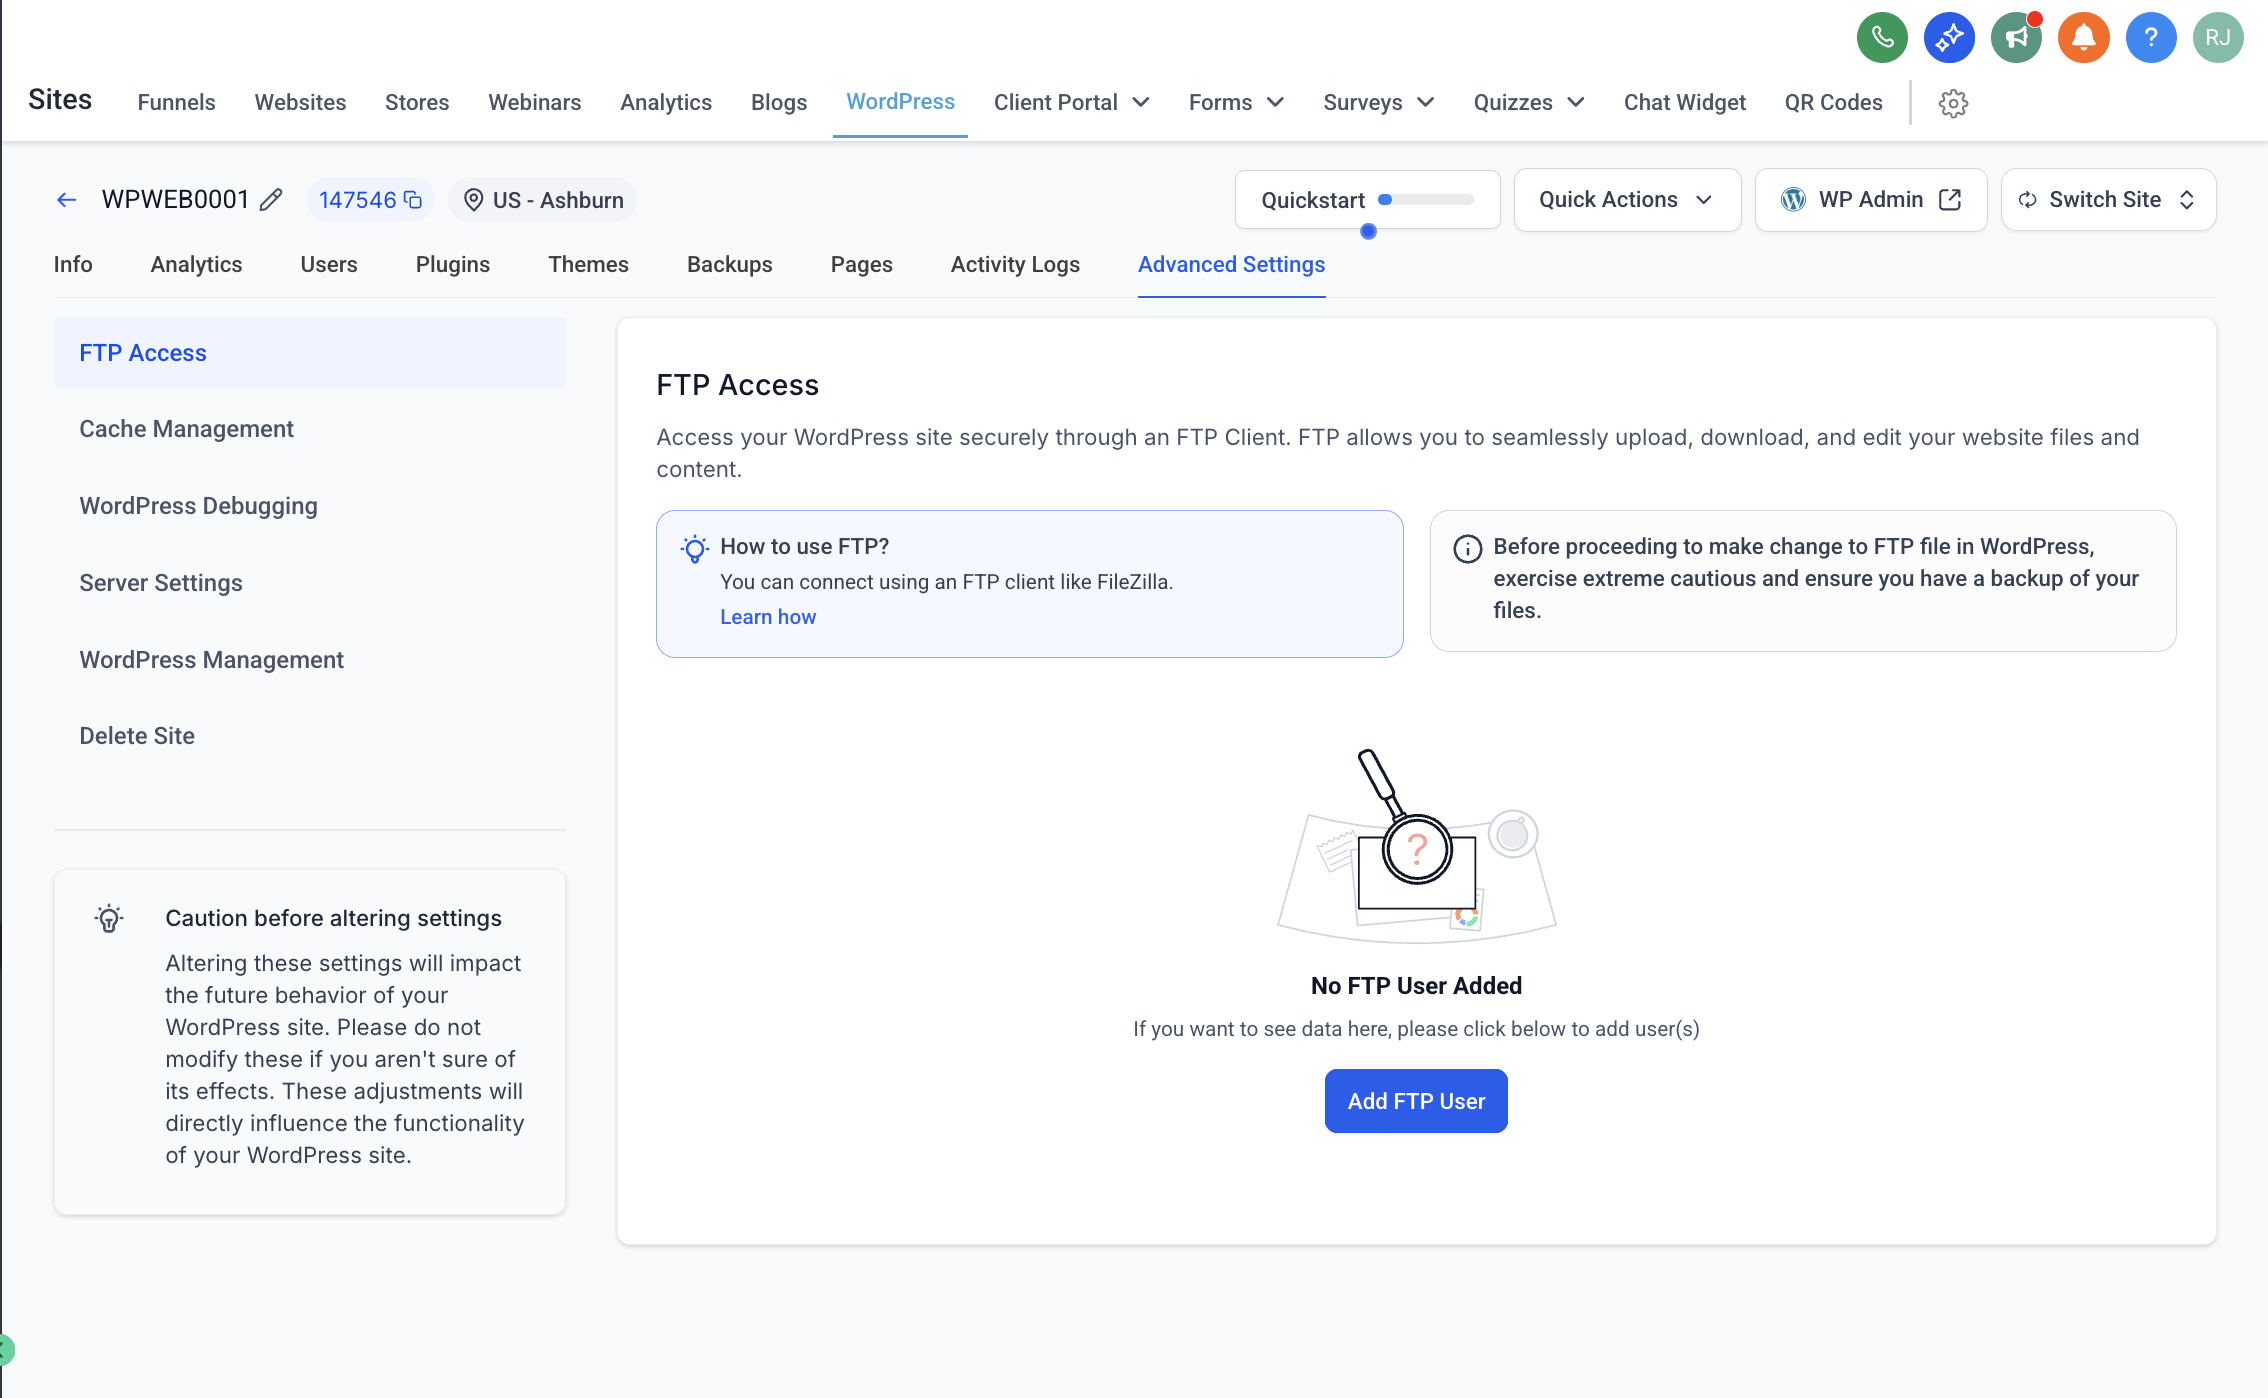Open the AI sparkle assistant icon
This screenshot has width=2268, height=1398.
(1949, 38)
